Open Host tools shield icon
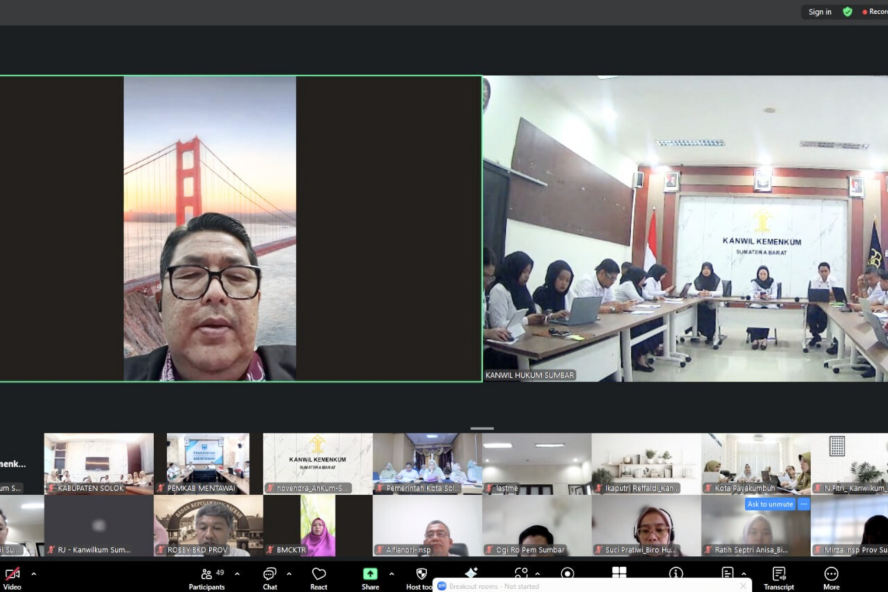The image size is (888, 592). coord(420,575)
